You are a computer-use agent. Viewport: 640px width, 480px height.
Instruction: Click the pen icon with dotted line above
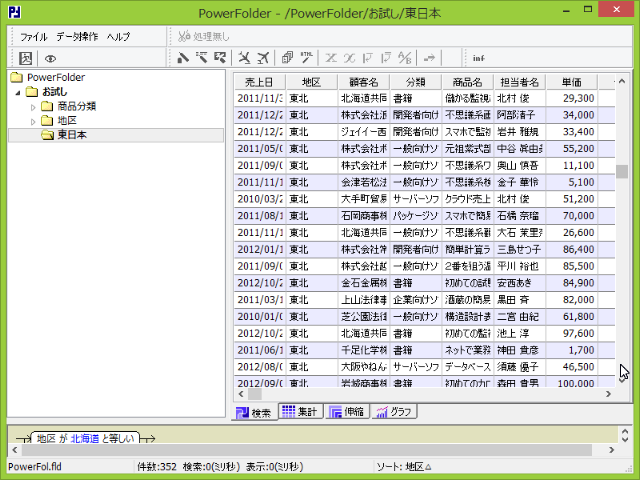point(202,58)
